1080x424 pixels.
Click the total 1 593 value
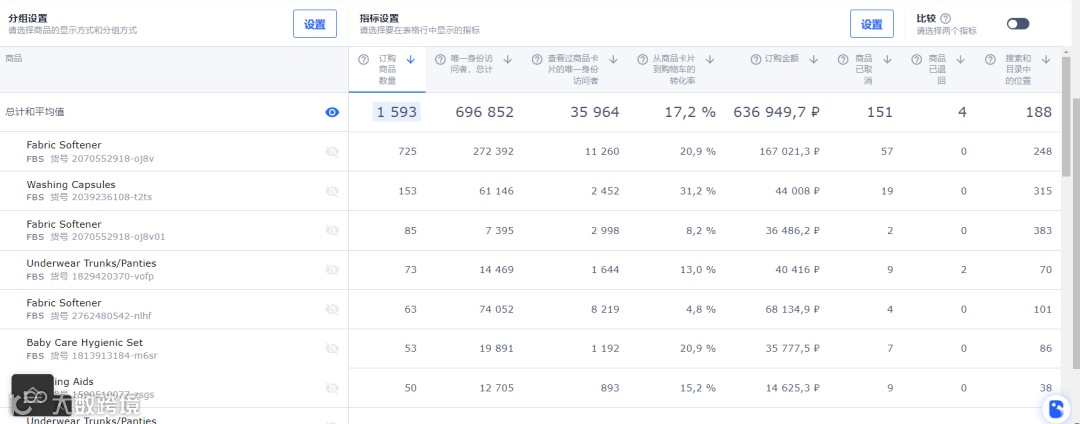(x=397, y=112)
